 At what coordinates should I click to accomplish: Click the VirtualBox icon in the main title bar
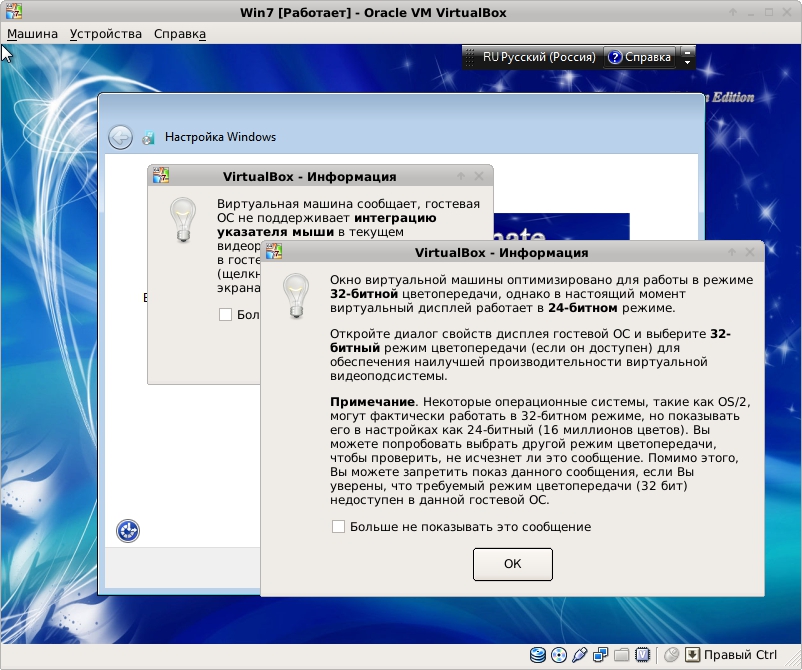pyautogui.click(x=14, y=11)
